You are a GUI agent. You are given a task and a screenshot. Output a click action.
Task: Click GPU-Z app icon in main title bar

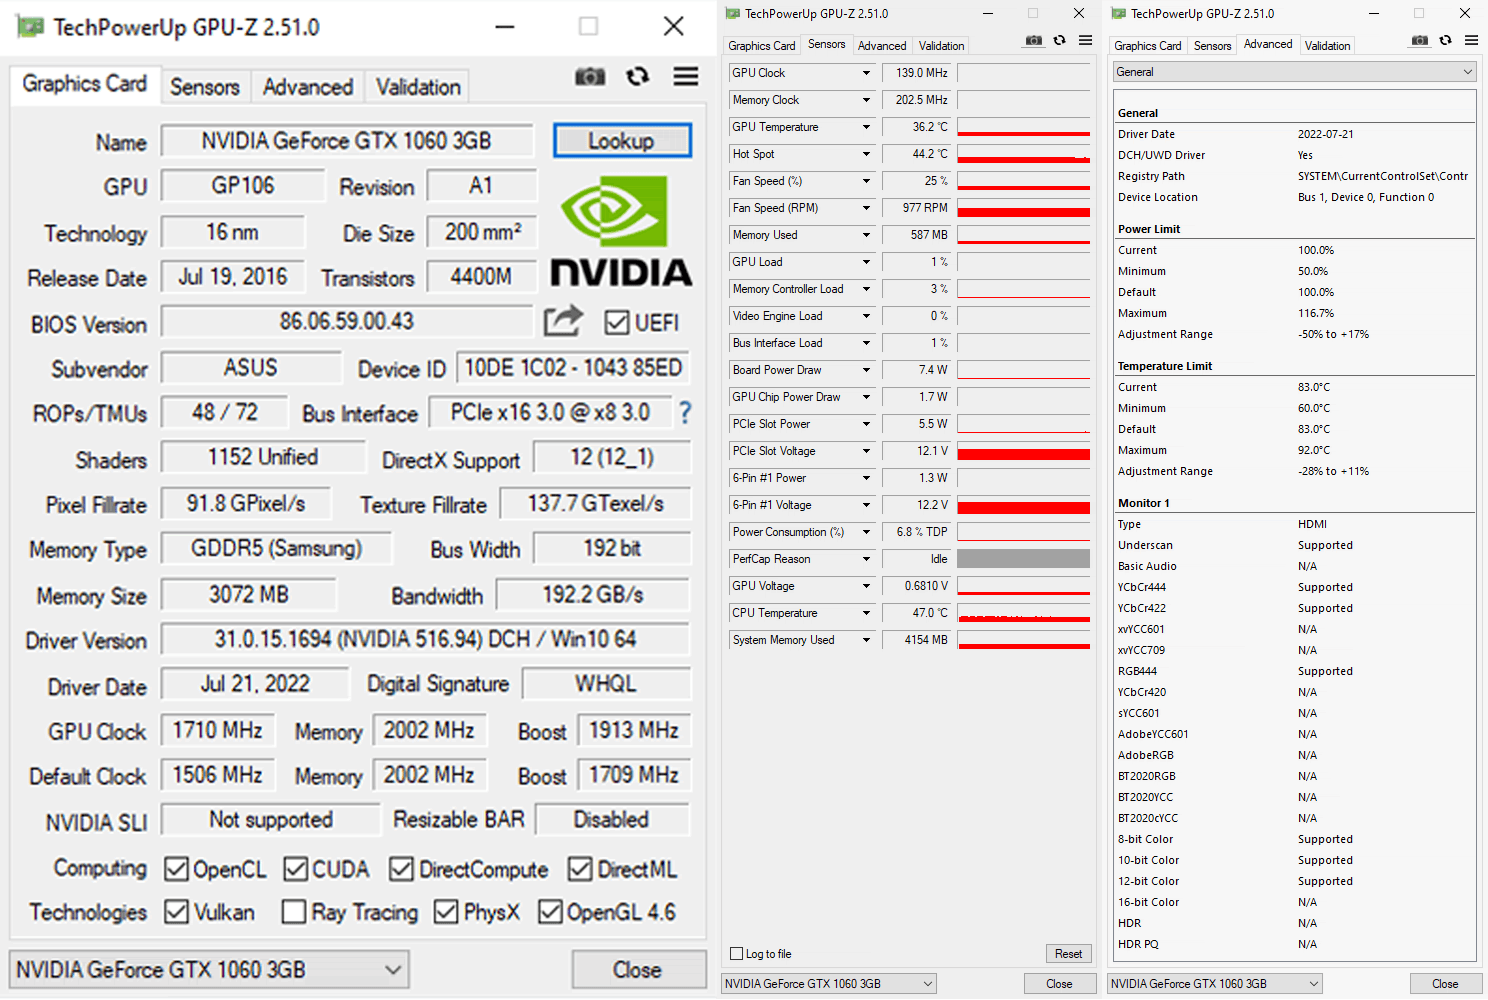[x=30, y=27]
